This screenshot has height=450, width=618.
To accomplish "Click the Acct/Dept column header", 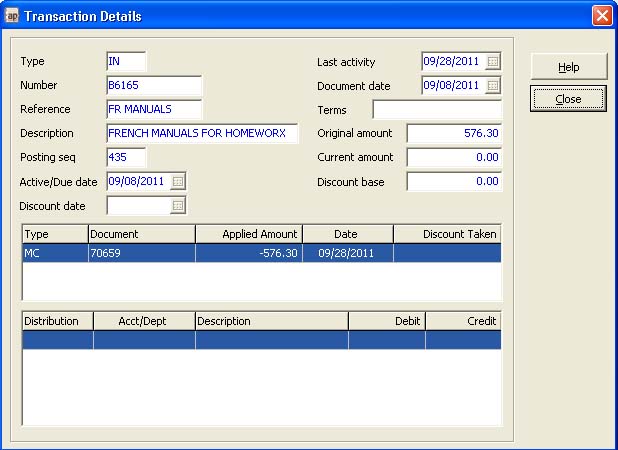I will (x=143, y=321).
